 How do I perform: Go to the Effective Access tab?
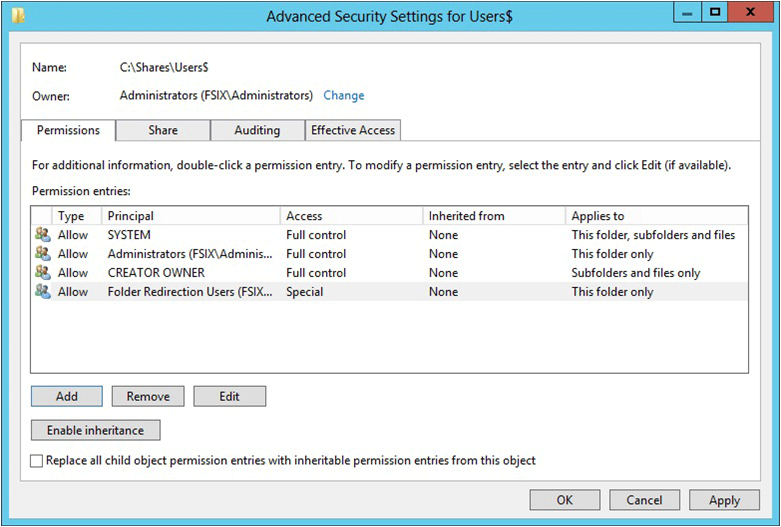[353, 131]
